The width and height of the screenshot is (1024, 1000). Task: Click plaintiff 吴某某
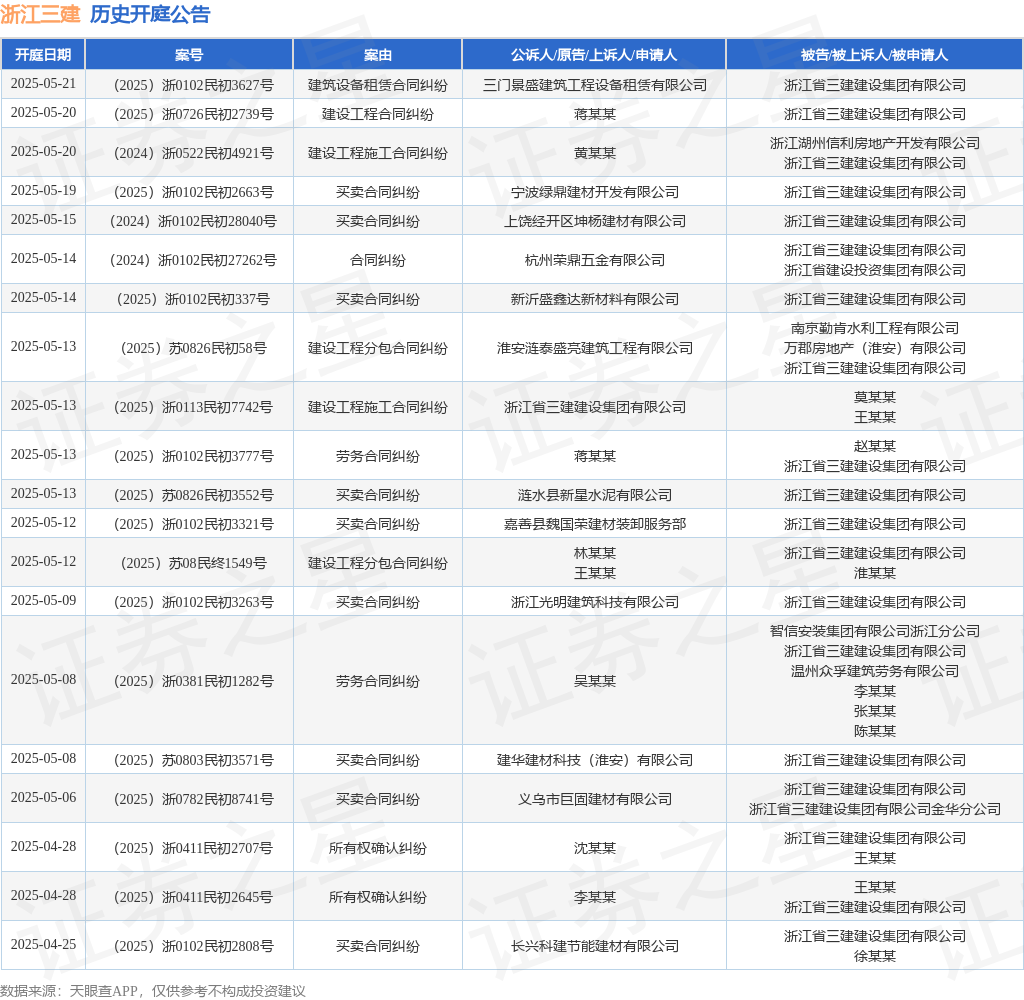[594, 682]
